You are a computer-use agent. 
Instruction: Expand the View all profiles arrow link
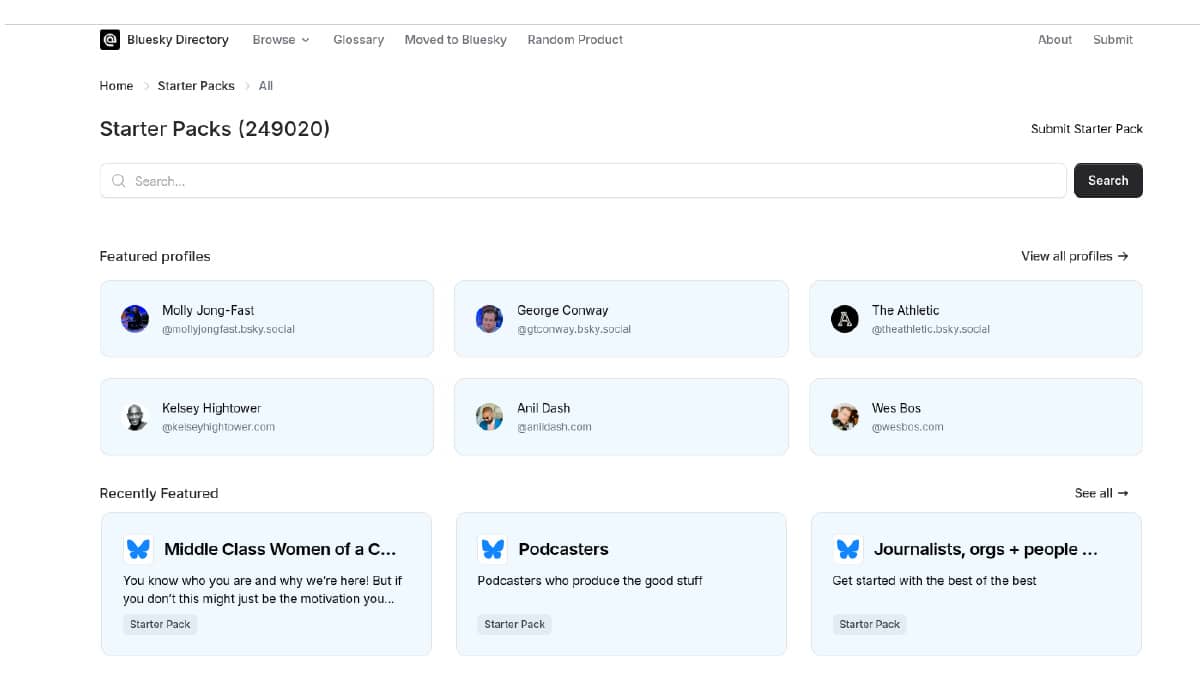(1074, 256)
